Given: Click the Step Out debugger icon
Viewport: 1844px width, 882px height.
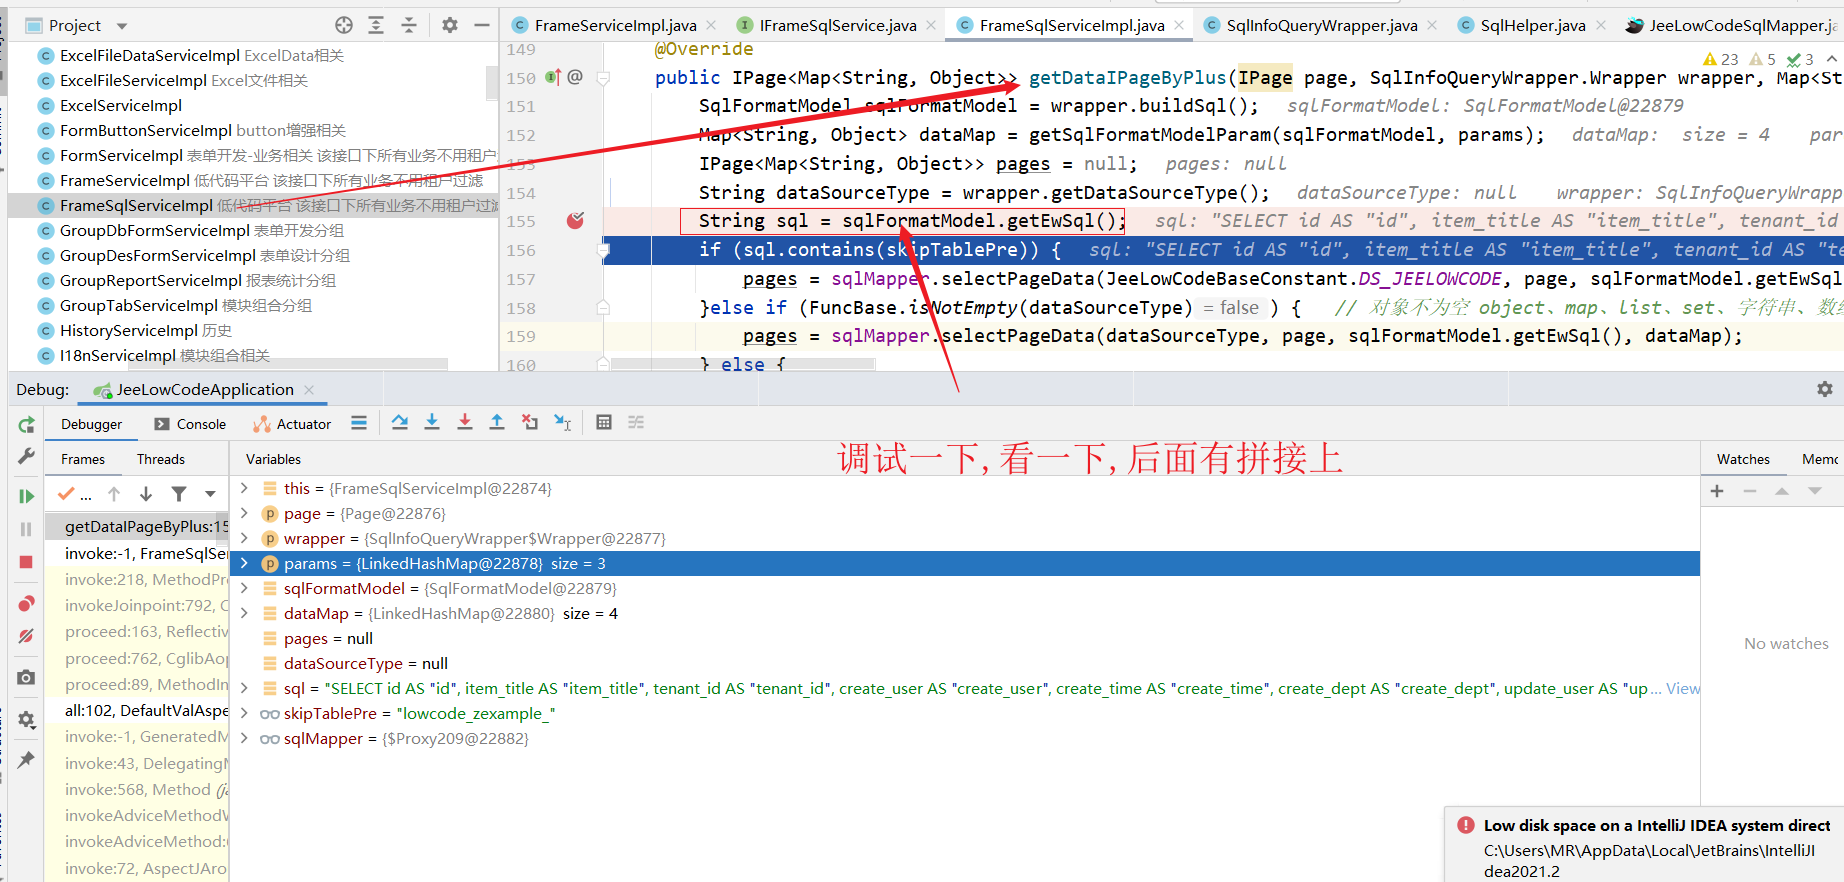Looking at the screenshot, I should (497, 423).
